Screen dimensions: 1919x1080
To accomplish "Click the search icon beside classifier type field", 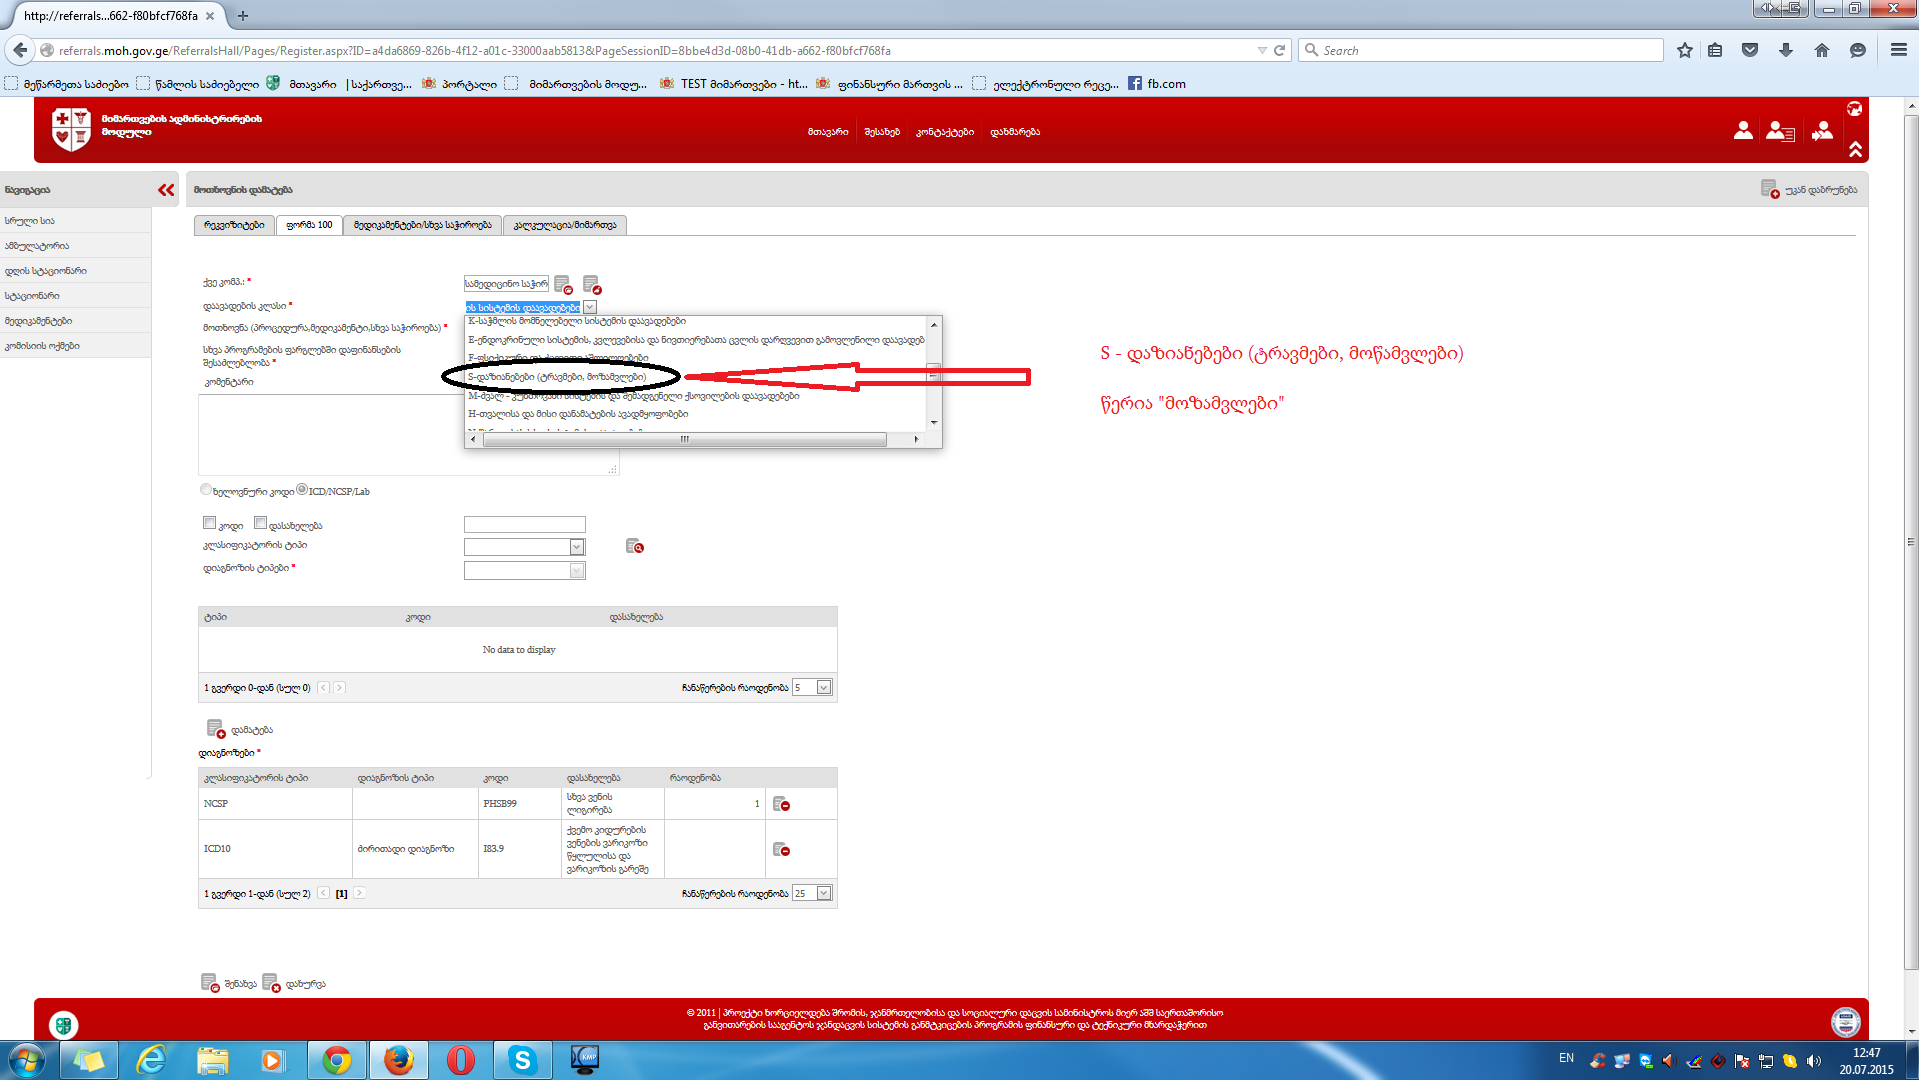I will pyautogui.click(x=634, y=546).
